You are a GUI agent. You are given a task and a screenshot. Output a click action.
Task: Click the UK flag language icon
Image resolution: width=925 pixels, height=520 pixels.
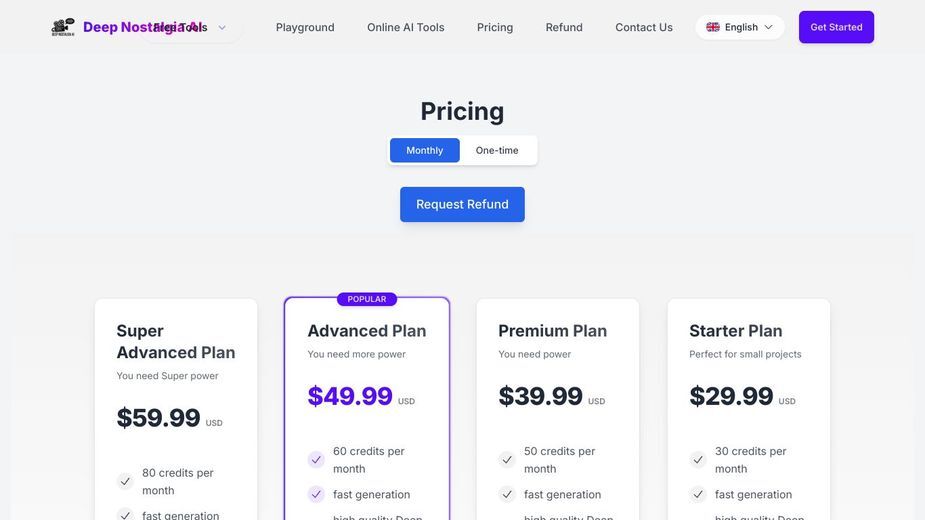(x=713, y=27)
